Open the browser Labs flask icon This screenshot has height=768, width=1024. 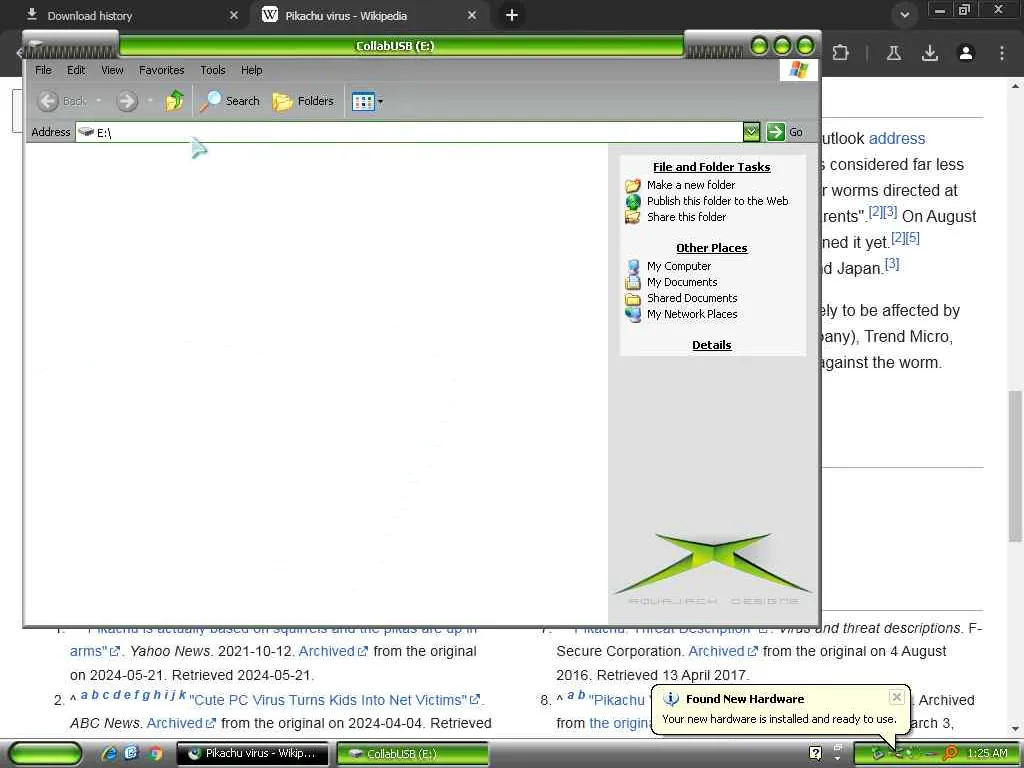point(894,53)
